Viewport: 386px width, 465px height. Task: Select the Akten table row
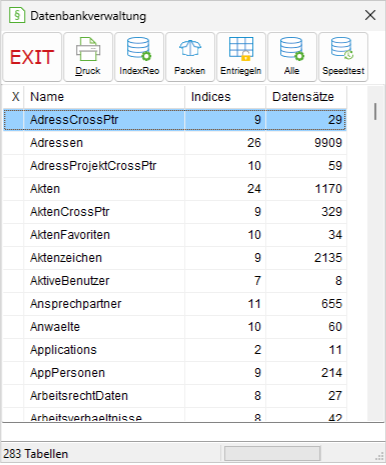point(175,189)
